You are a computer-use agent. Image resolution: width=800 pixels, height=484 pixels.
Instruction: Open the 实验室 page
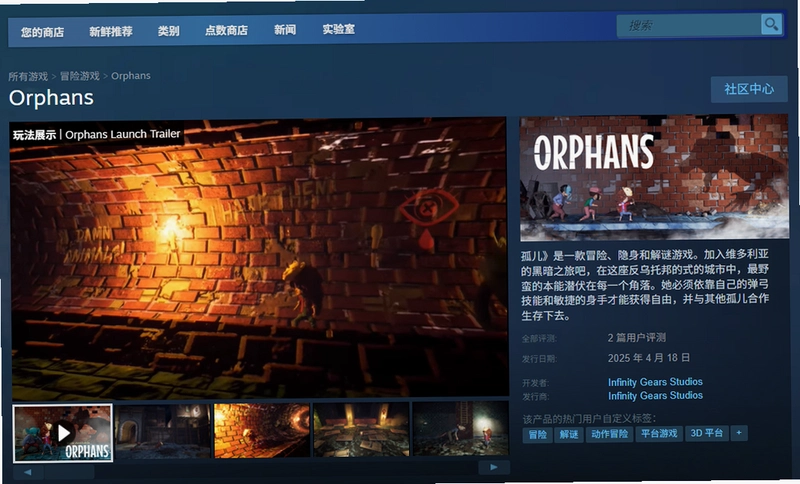click(338, 30)
